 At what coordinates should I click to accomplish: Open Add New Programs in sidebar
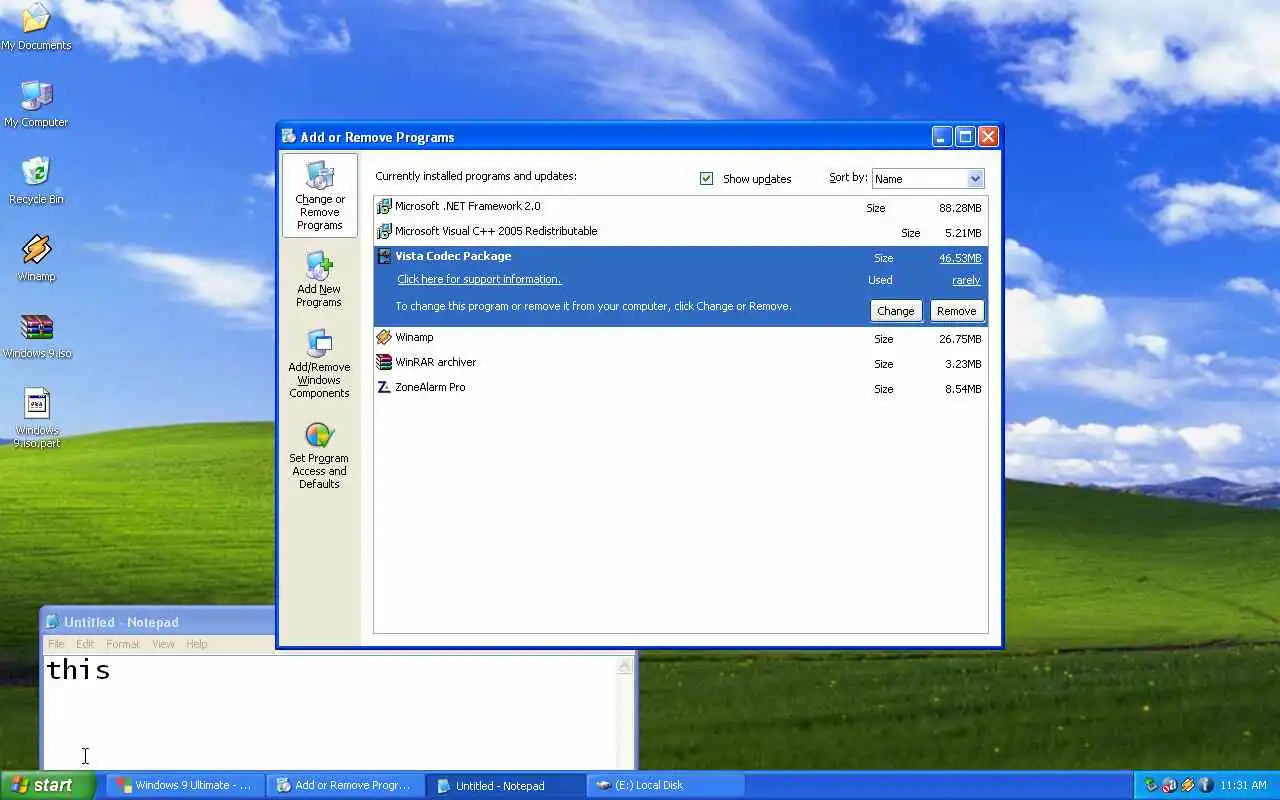pos(319,279)
